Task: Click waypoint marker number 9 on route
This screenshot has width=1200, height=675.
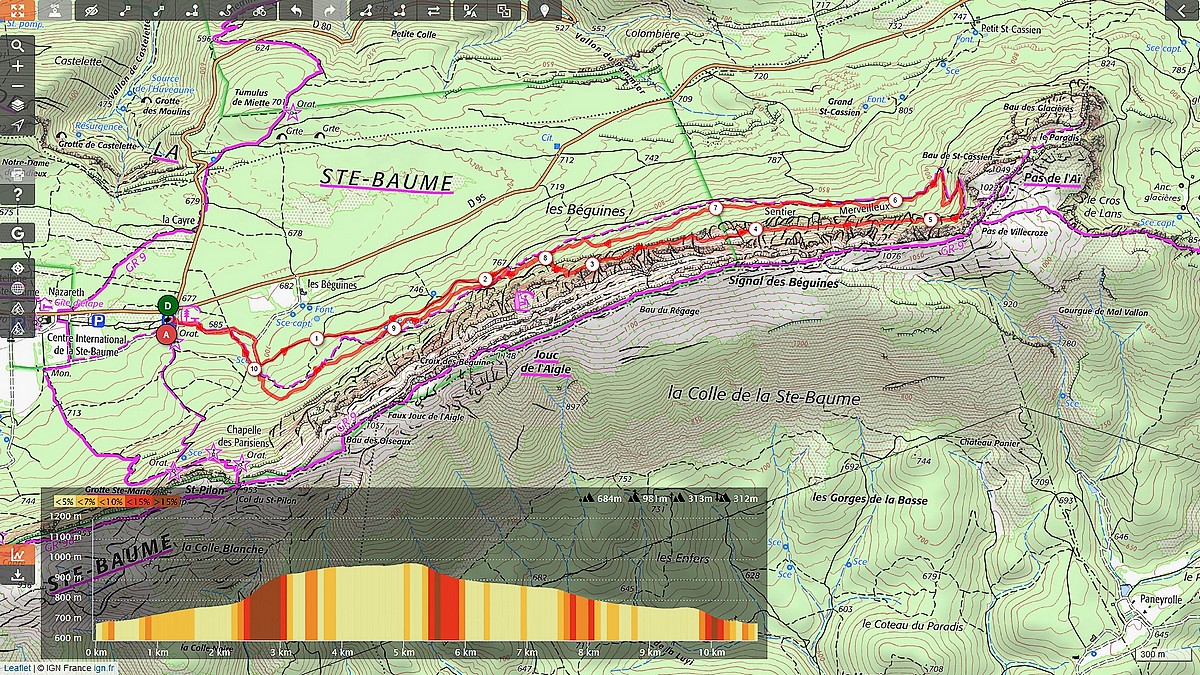Action: point(394,328)
